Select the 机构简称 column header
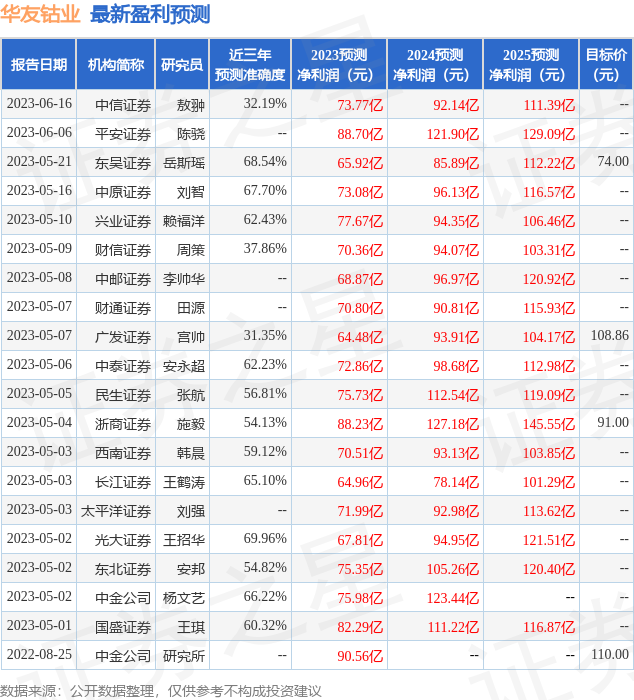This screenshot has height=700, width=634. coord(116,65)
